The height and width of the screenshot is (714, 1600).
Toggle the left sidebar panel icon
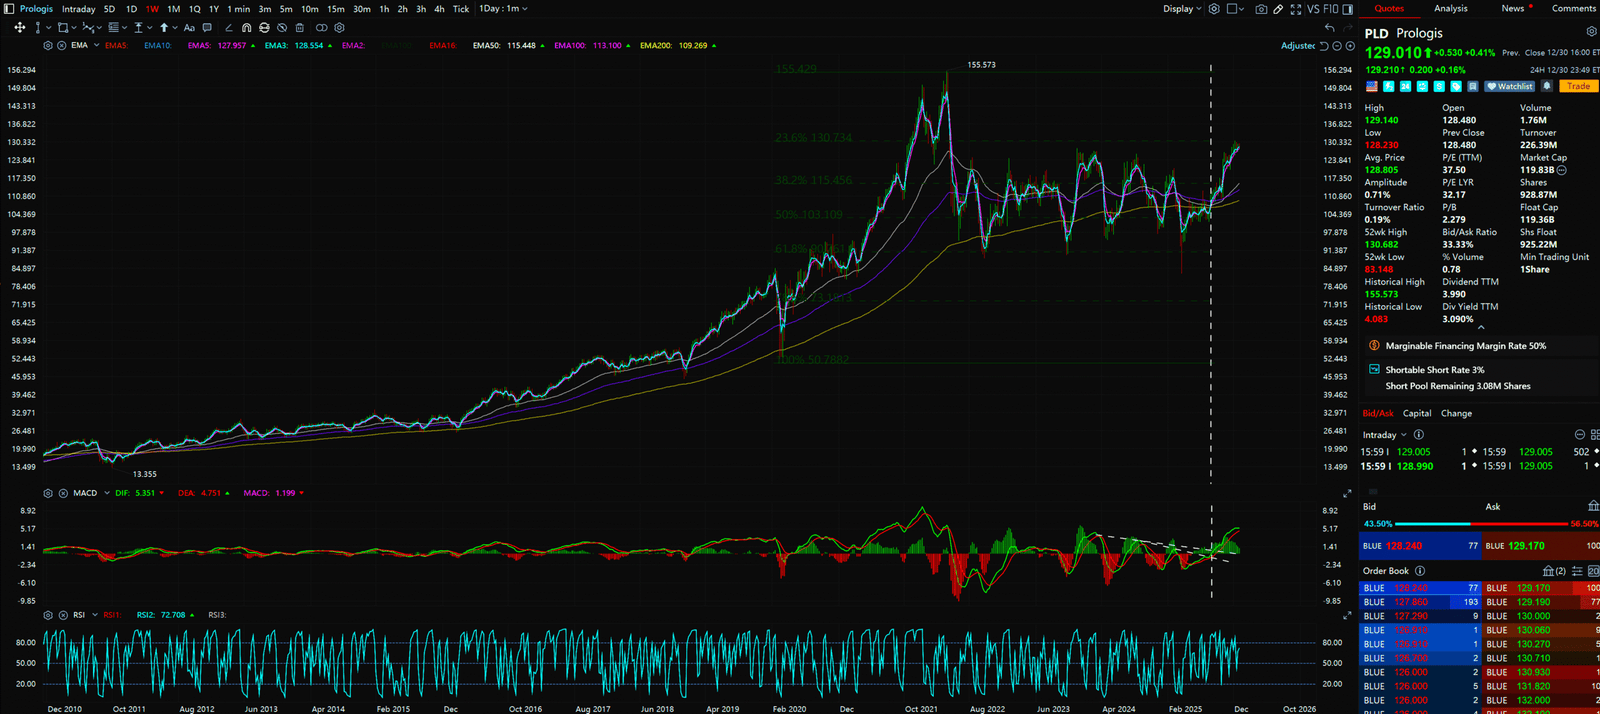(x=9, y=9)
